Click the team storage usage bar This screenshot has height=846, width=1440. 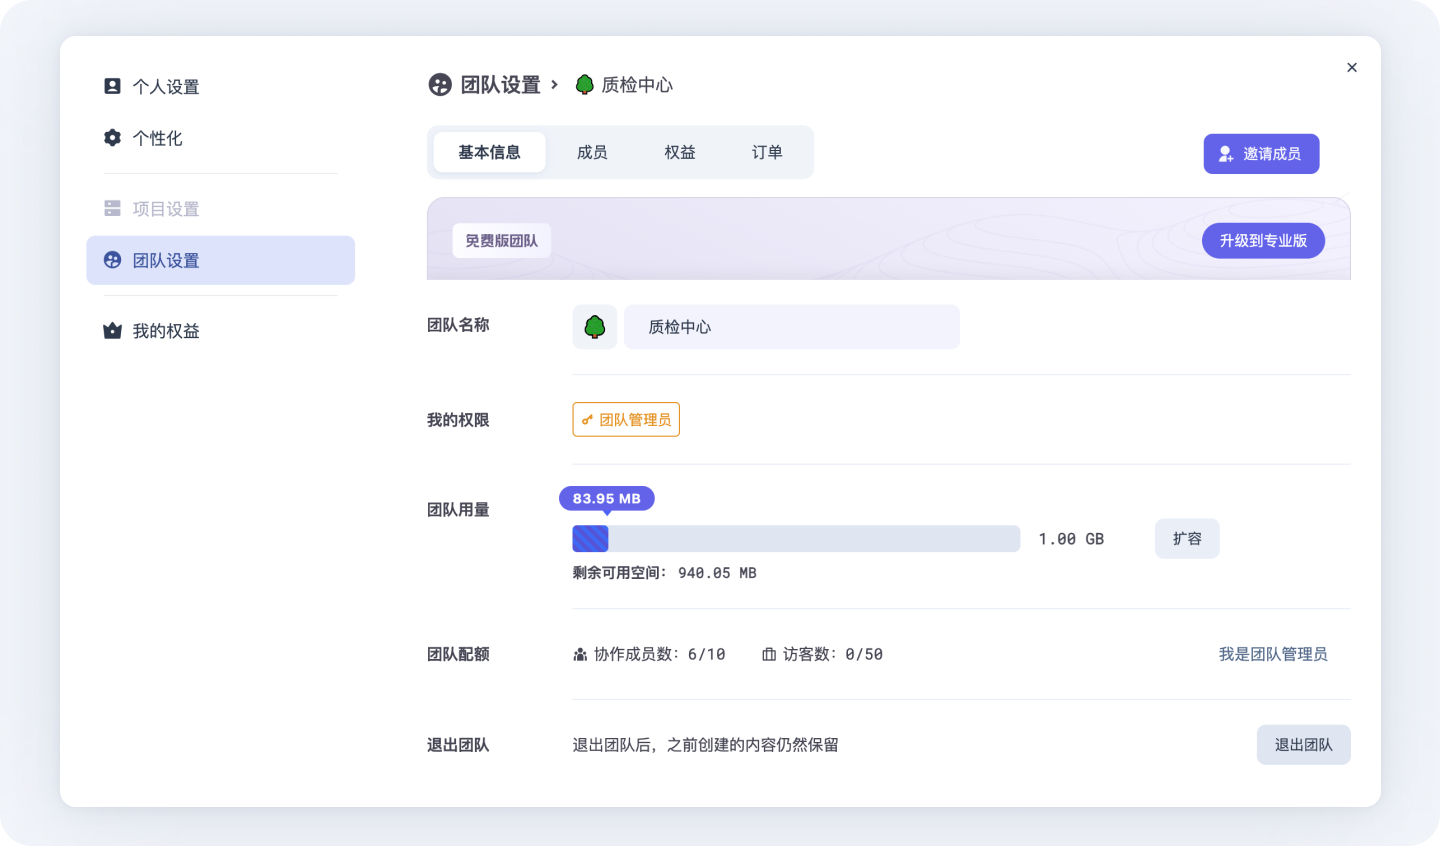(x=796, y=539)
